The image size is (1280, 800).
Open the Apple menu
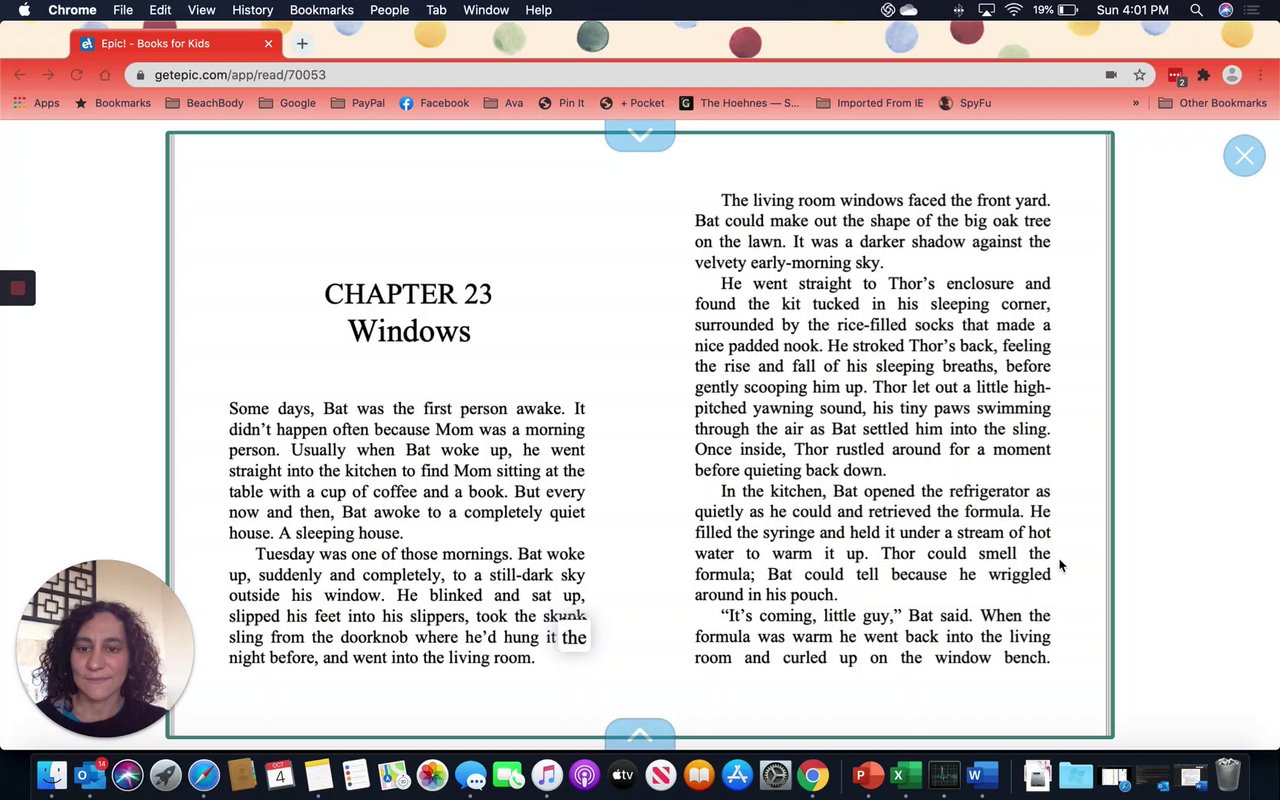[x=24, y=10]
